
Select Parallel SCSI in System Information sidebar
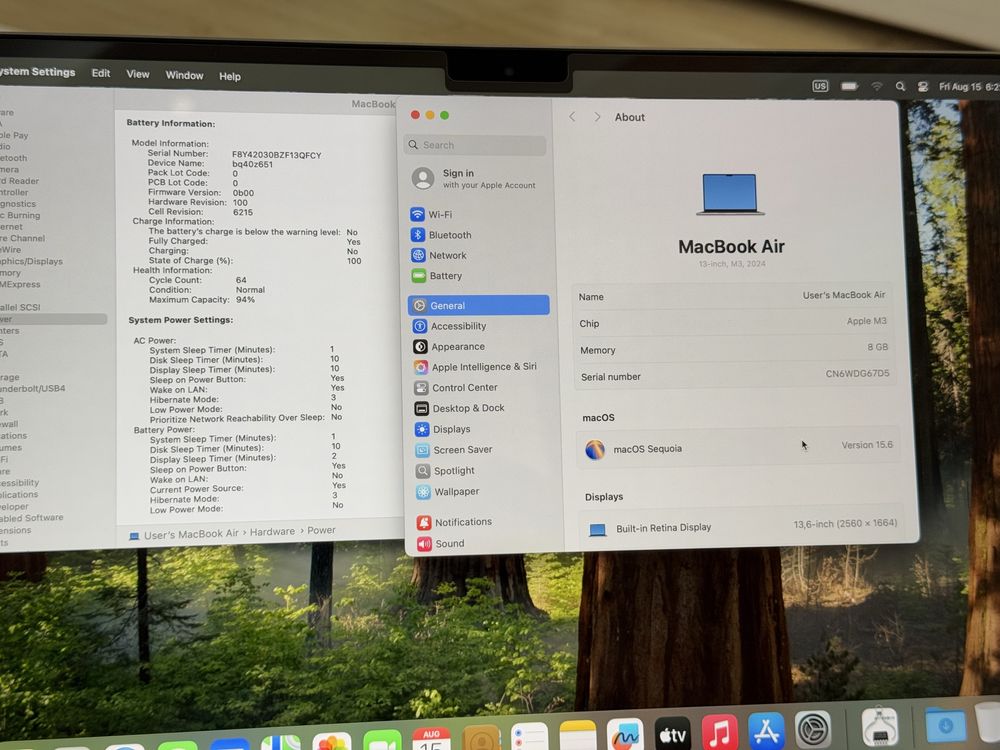click(20, 307)
